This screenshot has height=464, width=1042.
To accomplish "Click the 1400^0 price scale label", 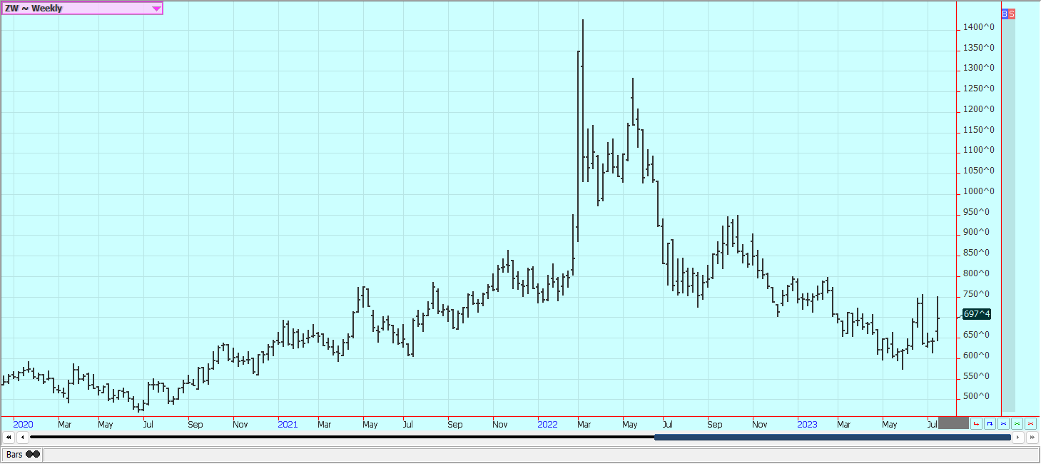I will tap(979, 27).
